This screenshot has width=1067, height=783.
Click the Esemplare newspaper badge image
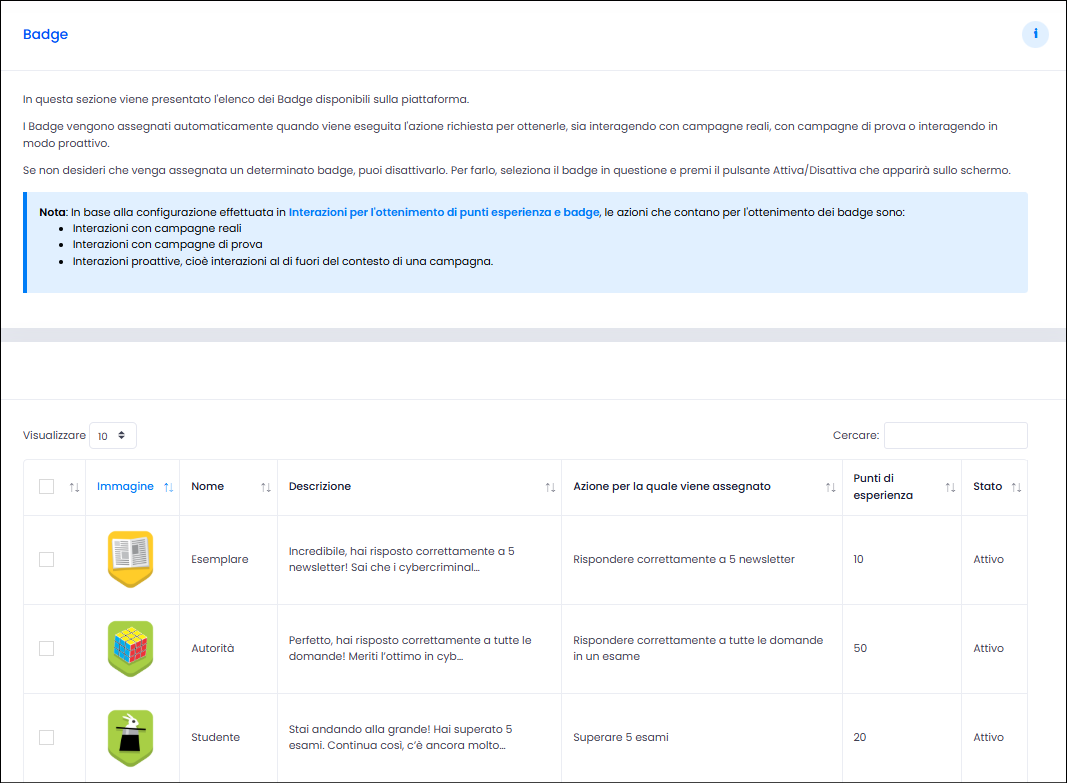(131, 559)
